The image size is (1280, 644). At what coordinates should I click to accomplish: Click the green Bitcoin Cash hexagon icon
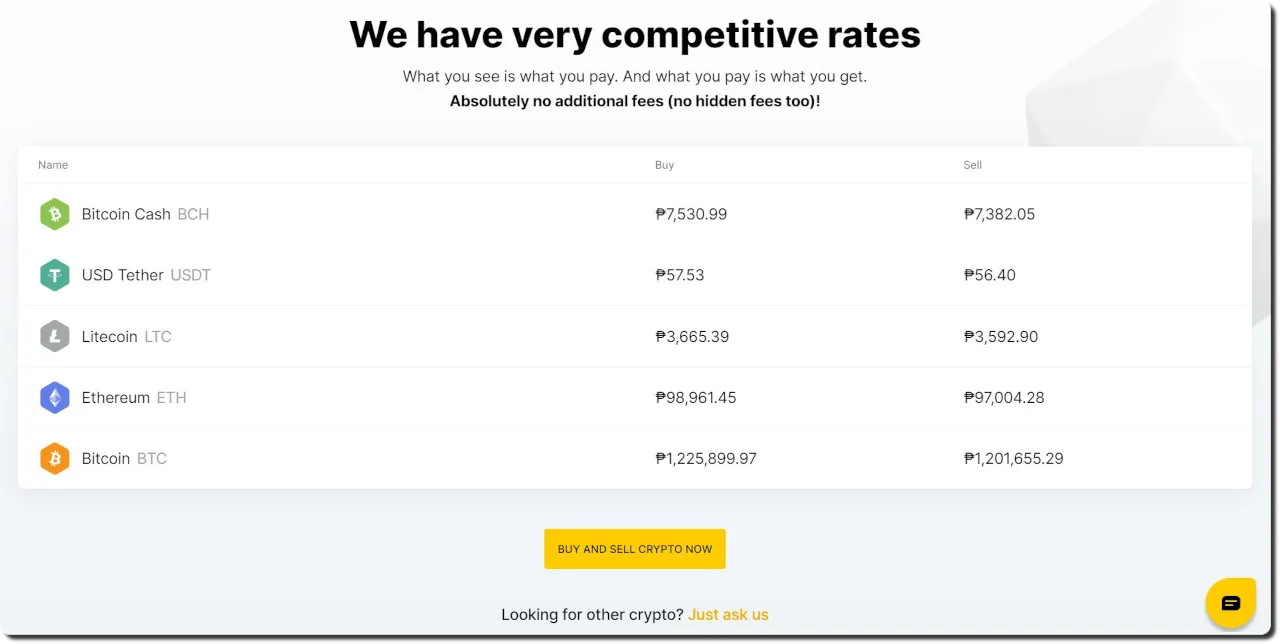pos(54,214)
